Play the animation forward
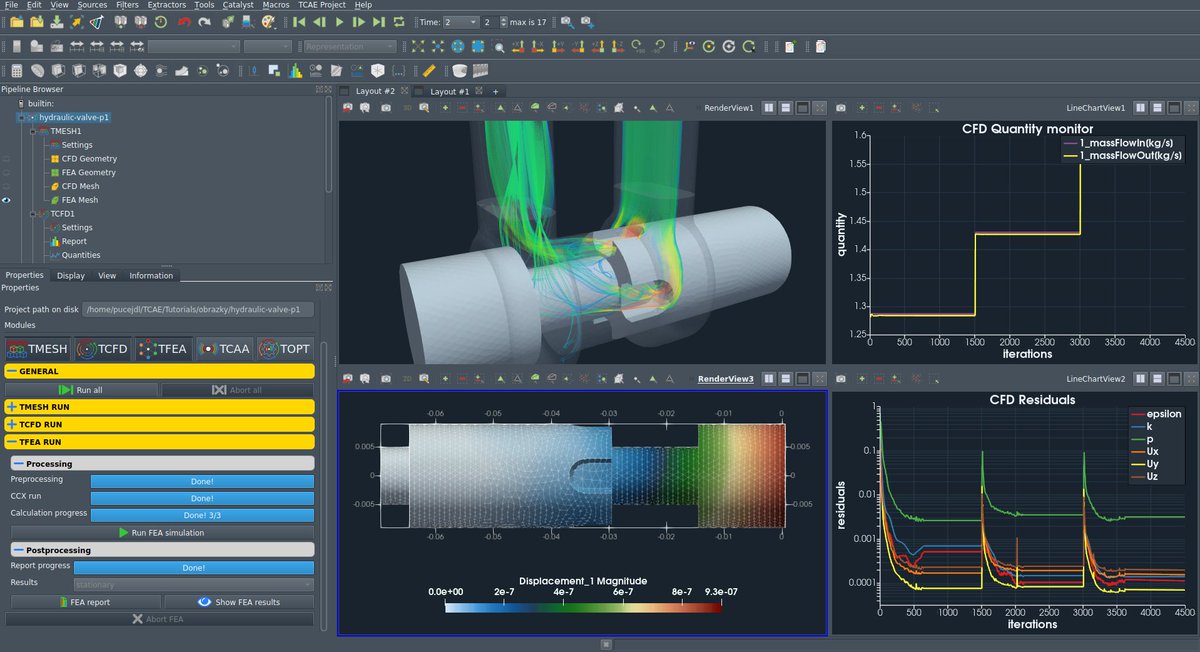The image size is (1200, 652). coord(339,21)
